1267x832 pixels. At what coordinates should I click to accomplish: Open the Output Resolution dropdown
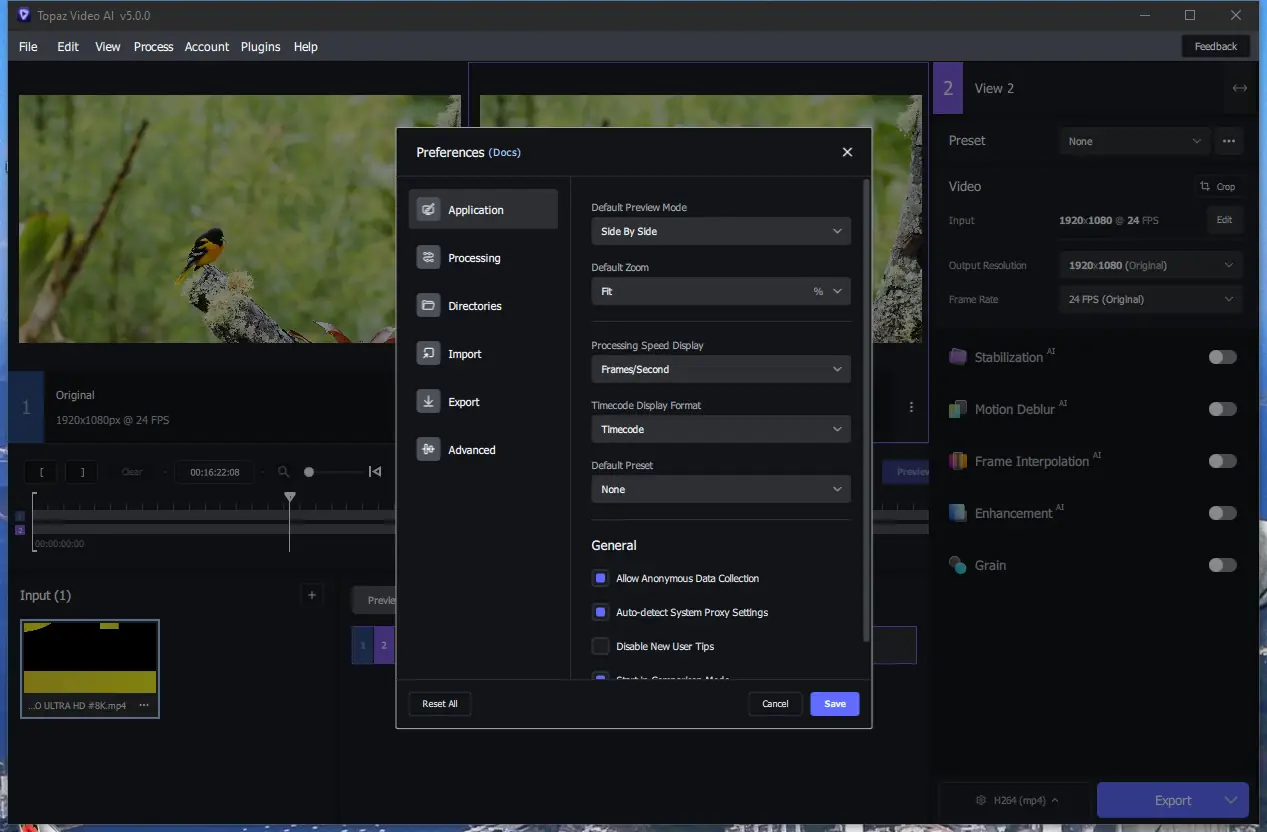pyautogui.click(x=1151, y=265)
